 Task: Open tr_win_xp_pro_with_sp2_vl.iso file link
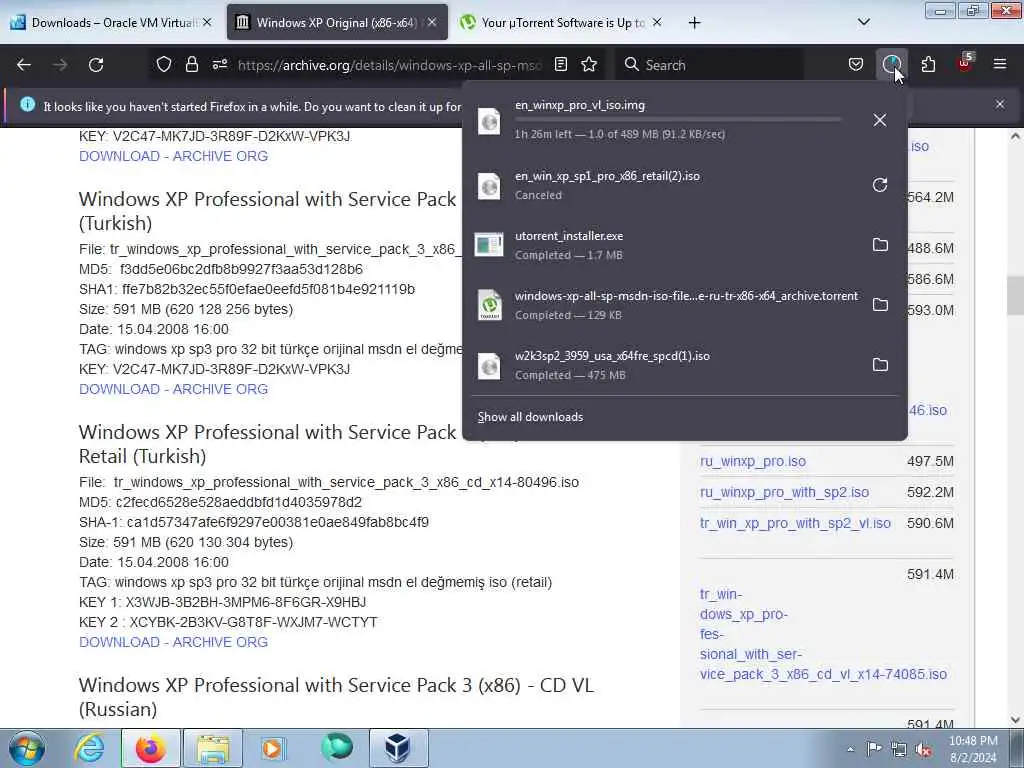(795, 523)
